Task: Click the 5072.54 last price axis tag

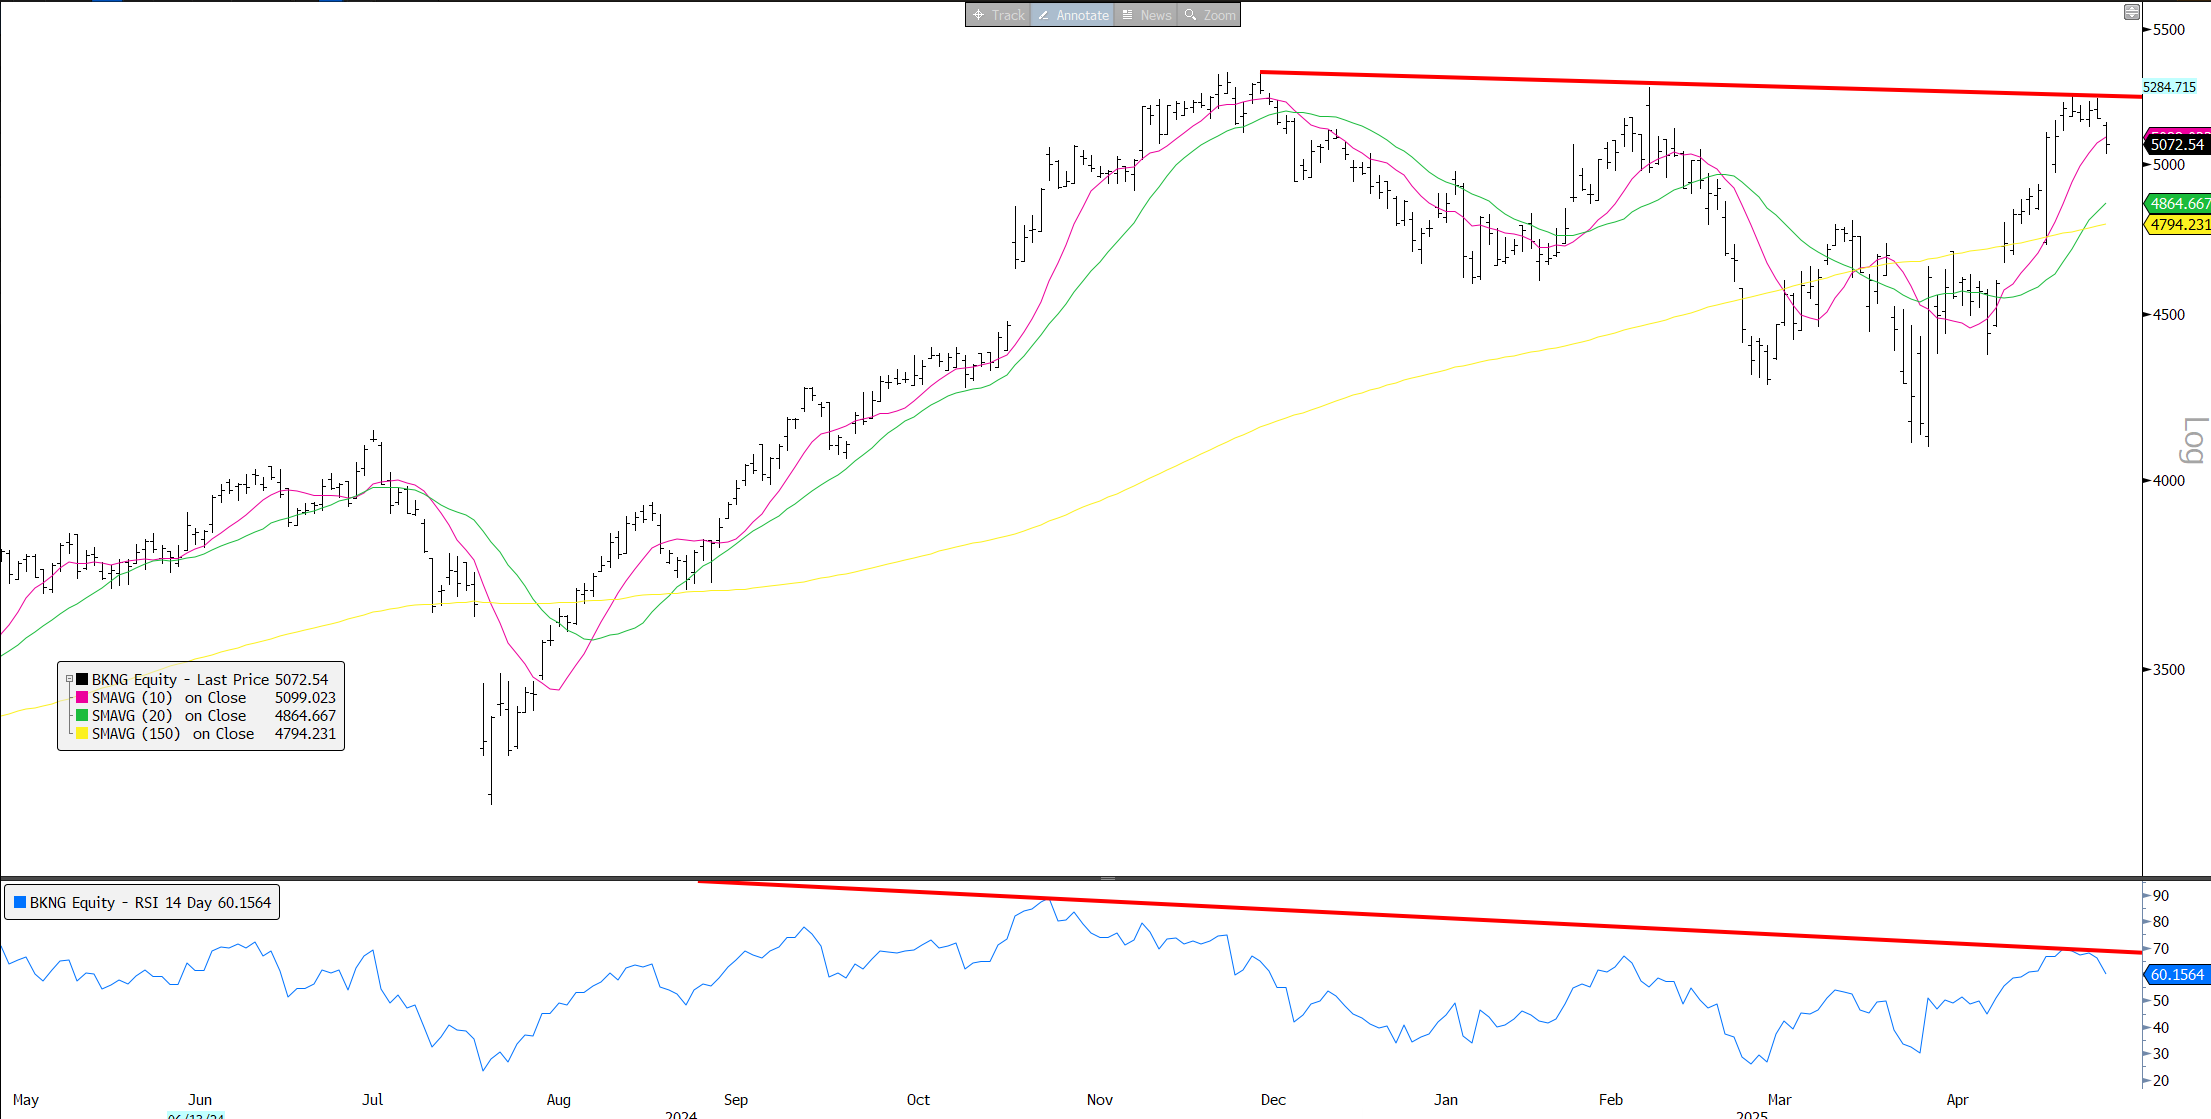Action: (x=2177, y=145)
